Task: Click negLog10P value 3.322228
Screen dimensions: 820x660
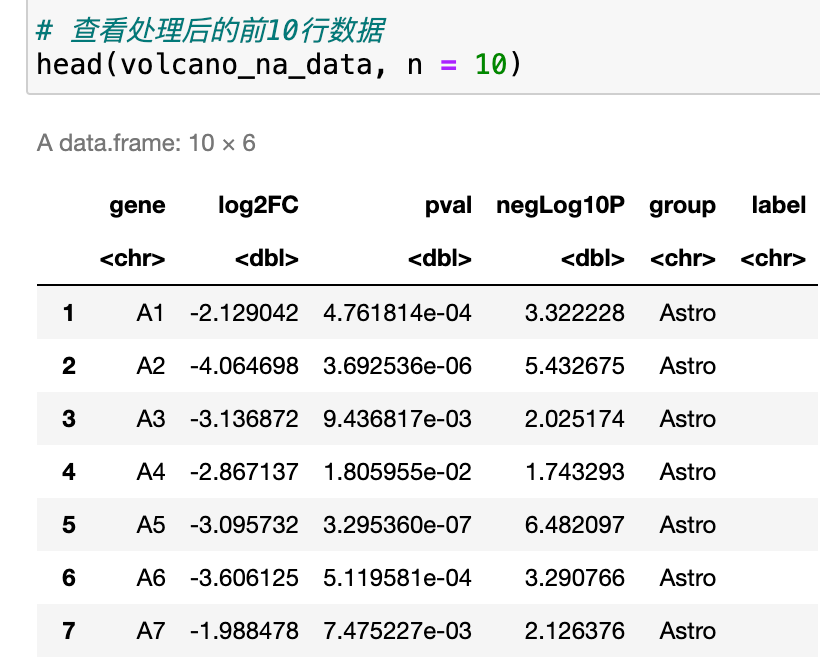Action: (575, 313)
